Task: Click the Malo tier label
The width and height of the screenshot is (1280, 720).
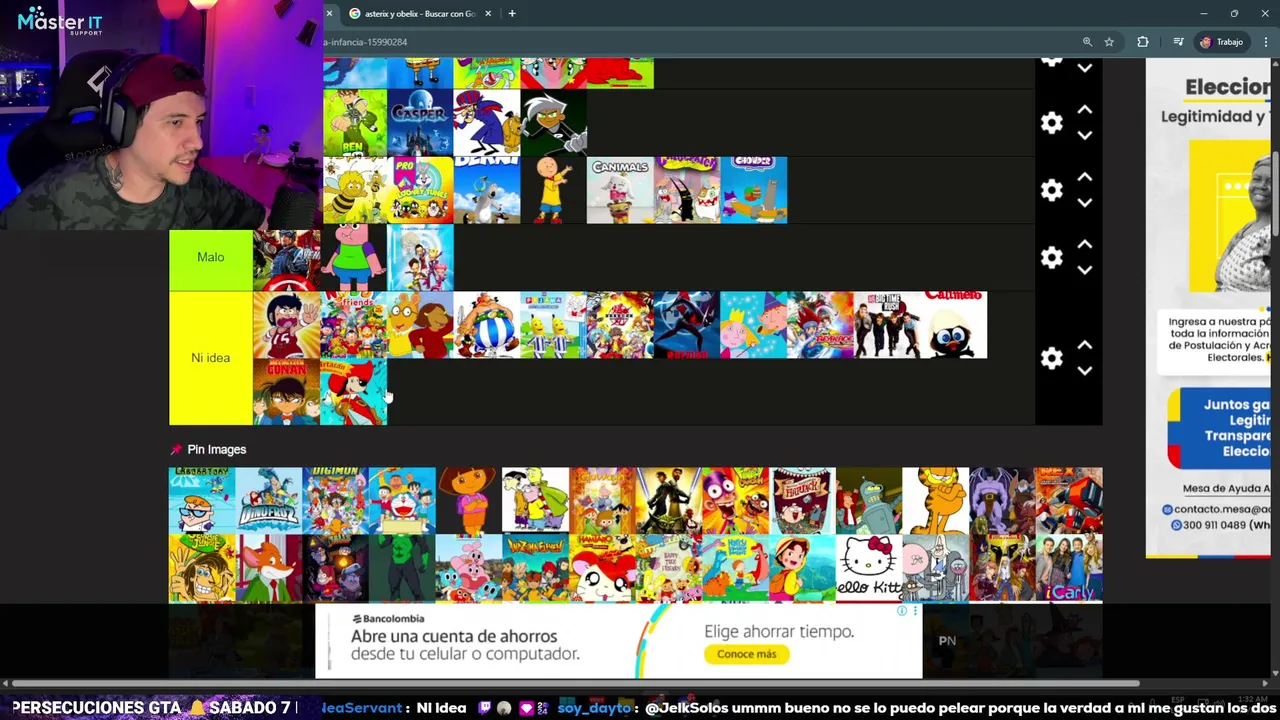Action: tap(211, 258)
